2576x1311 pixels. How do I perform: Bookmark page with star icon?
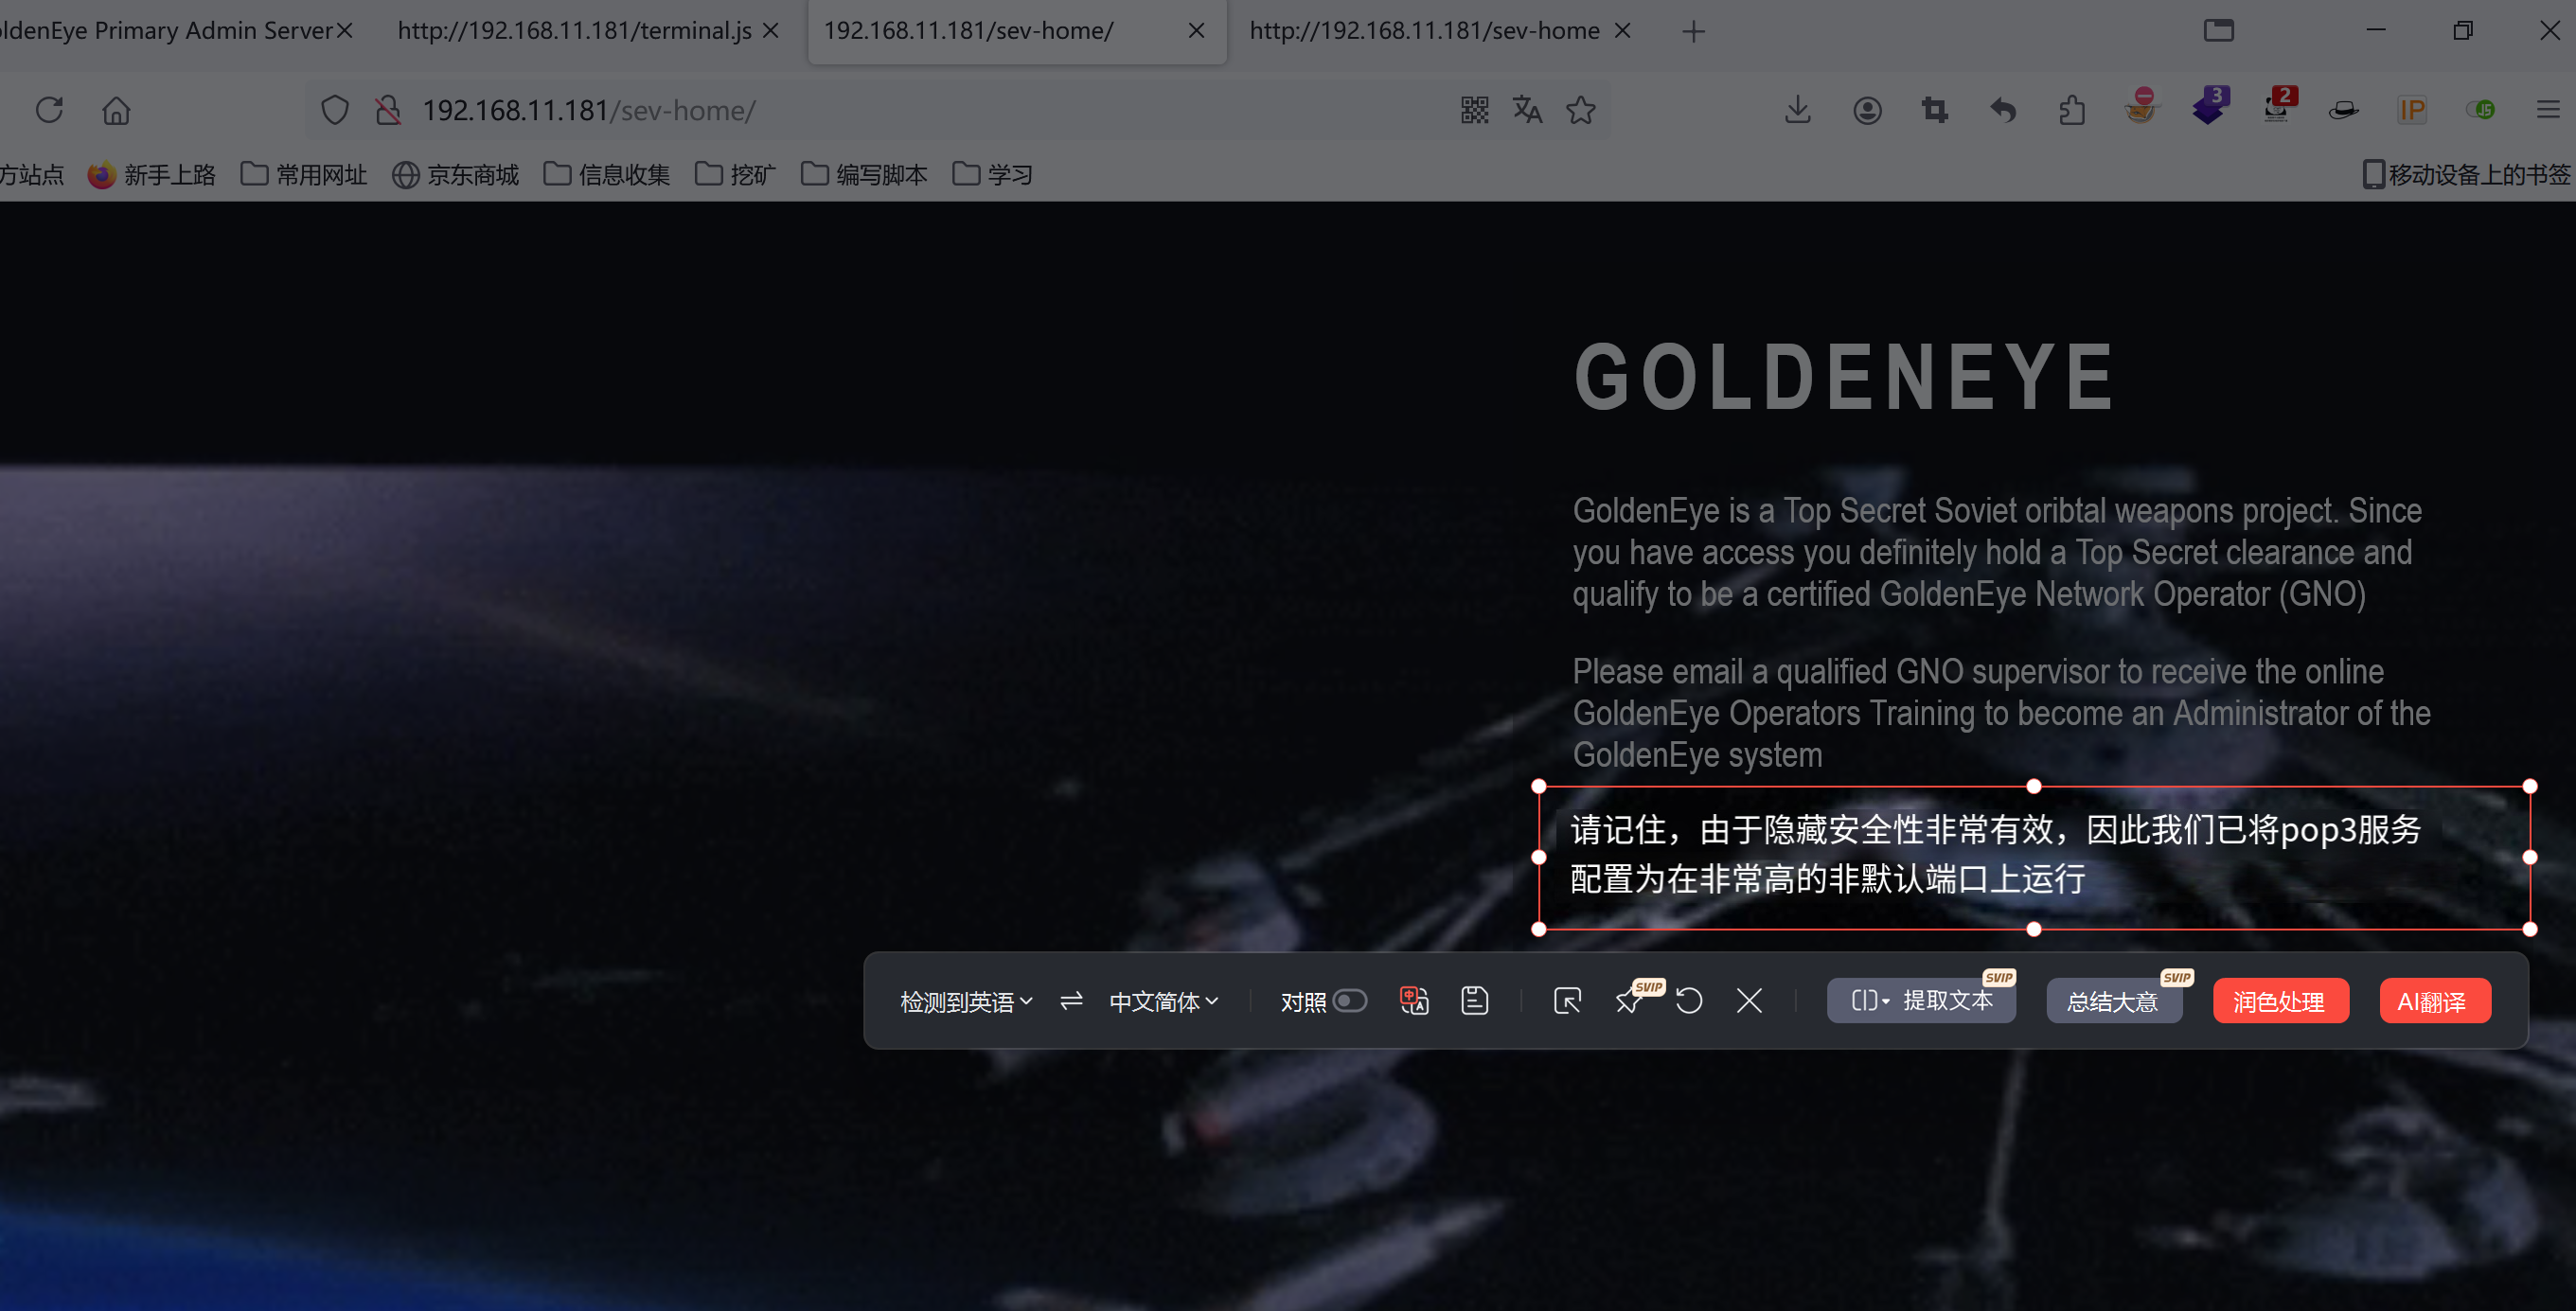click(x=1581, y=110)
